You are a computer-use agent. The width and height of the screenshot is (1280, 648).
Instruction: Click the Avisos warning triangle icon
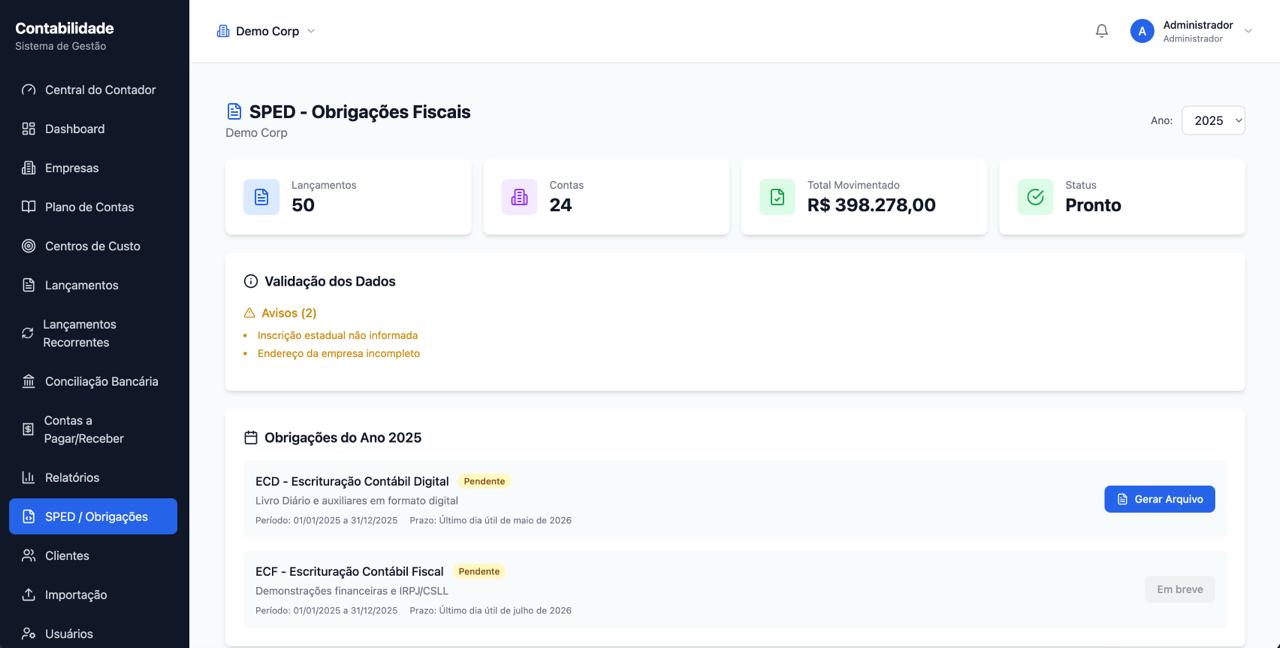[x=250, y=313]
